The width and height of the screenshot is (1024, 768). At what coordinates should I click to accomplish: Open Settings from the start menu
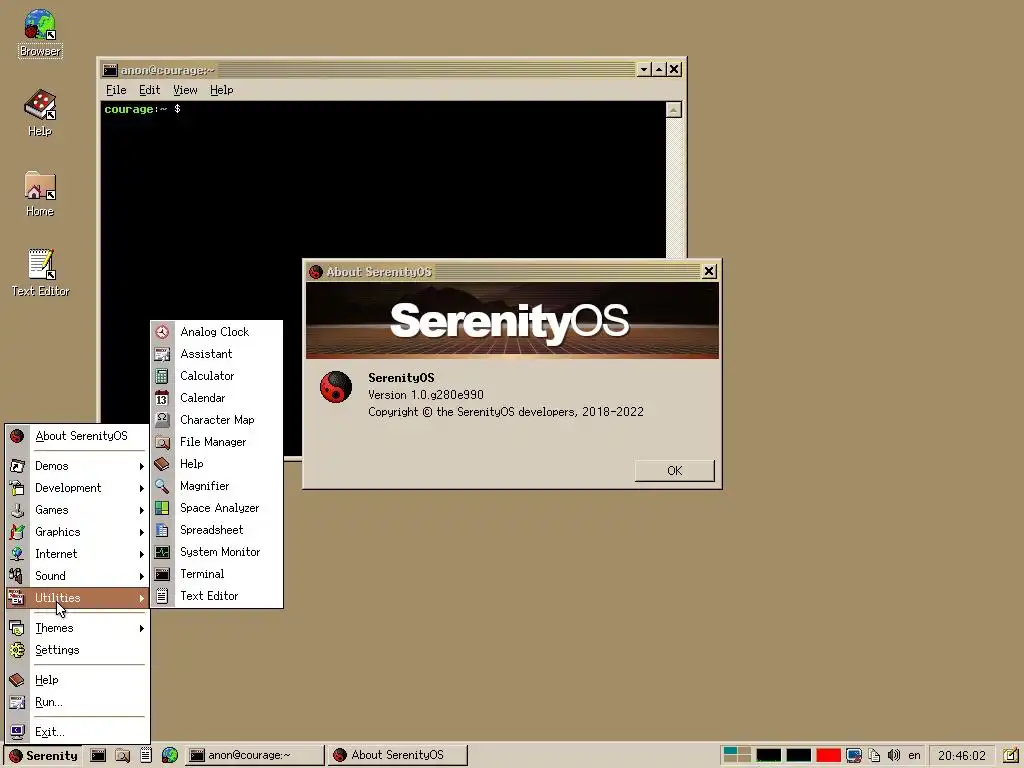click(77, 650)
